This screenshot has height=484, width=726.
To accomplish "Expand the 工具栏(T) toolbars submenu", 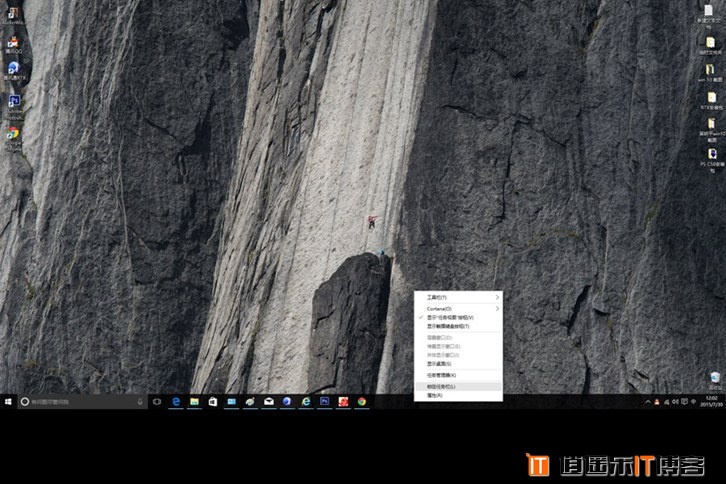I will coord(458,297).
